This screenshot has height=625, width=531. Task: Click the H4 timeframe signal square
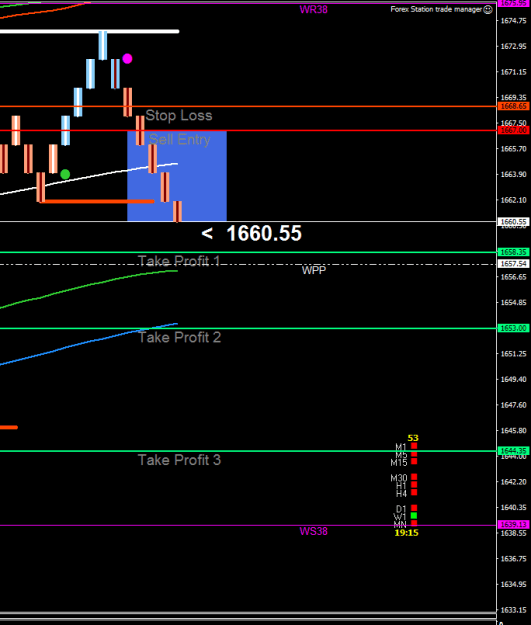pos(414,493)
